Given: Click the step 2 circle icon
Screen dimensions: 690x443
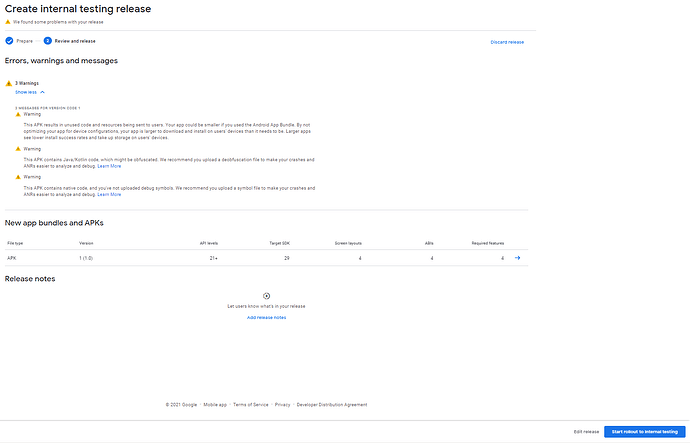Looking at the screenshot, I should coord(47,41).
